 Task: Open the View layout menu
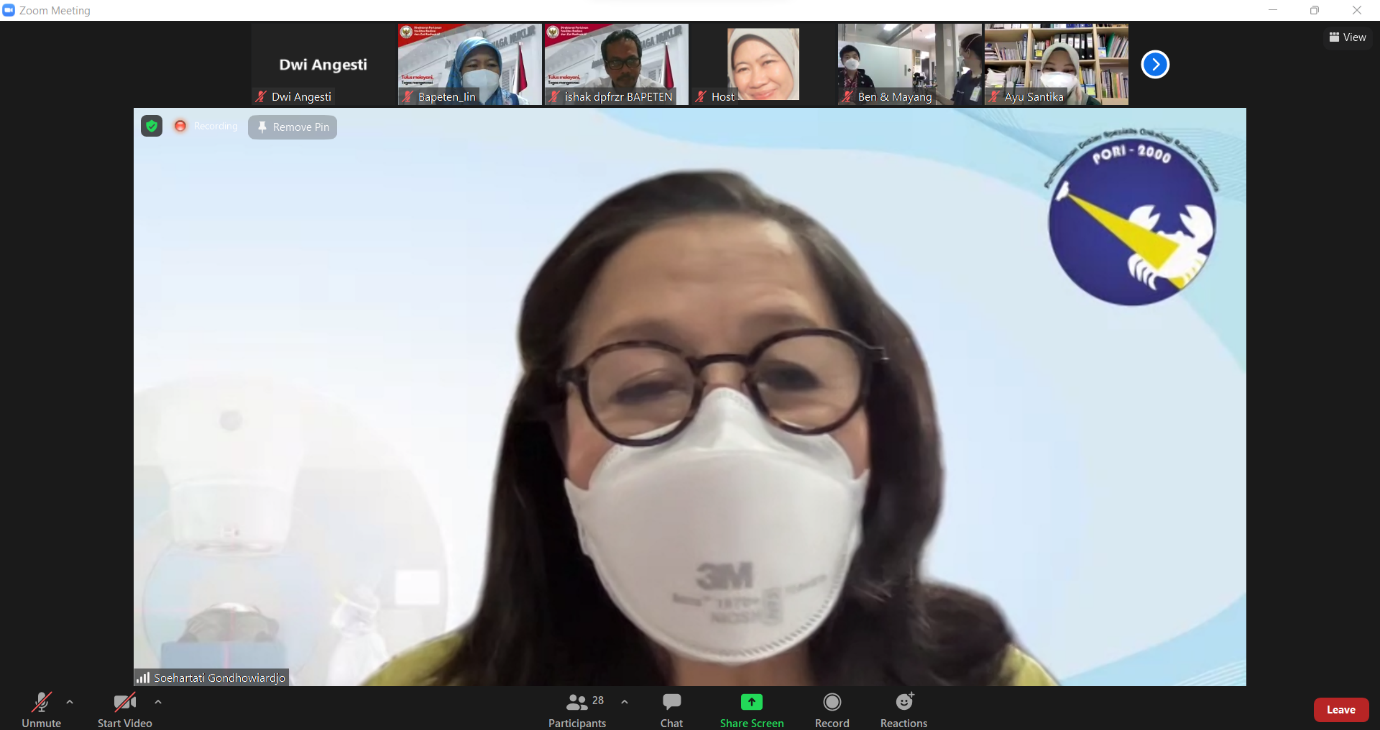click(x=1347, y=37)
